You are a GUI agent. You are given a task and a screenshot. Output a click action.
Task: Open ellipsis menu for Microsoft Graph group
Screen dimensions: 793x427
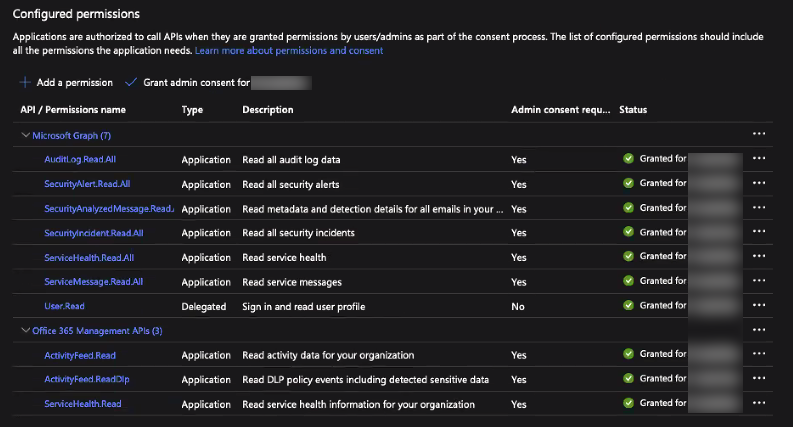(758, 134)
